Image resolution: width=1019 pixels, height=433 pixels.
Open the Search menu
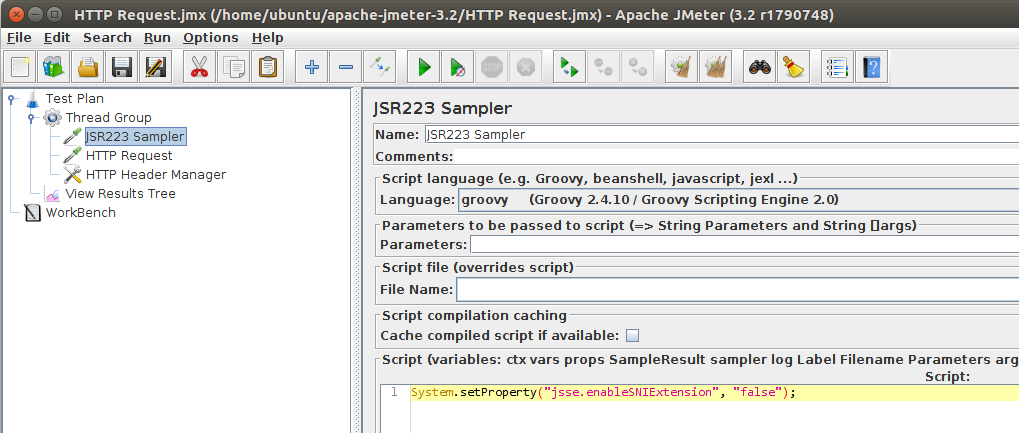pos(107,38)
